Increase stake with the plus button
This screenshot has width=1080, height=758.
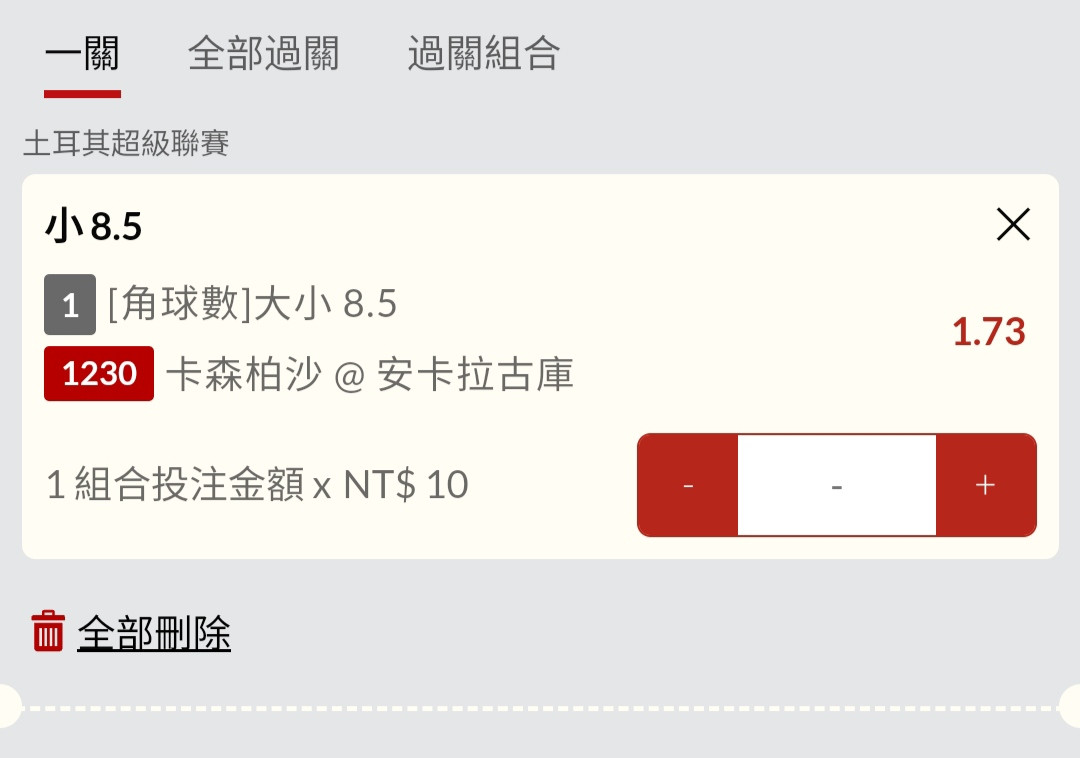click(986, 485)
